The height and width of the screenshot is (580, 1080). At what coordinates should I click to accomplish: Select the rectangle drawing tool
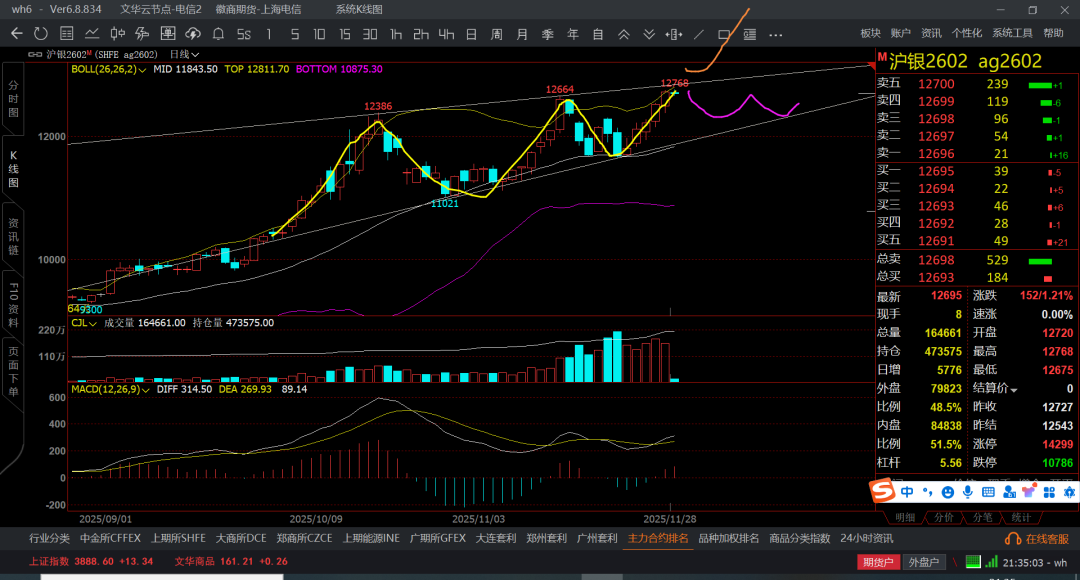coord(724,34)
